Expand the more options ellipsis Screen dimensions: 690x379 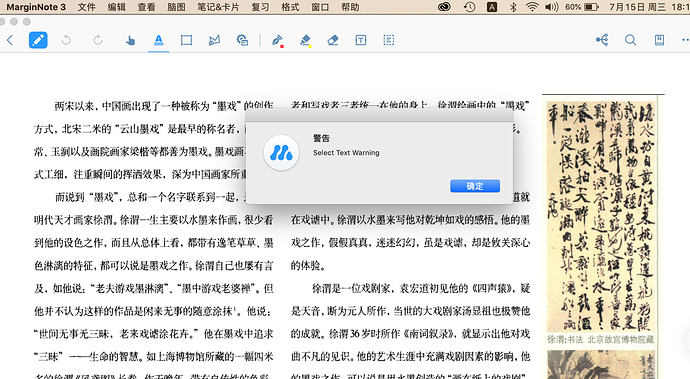[x=685, y=40]
